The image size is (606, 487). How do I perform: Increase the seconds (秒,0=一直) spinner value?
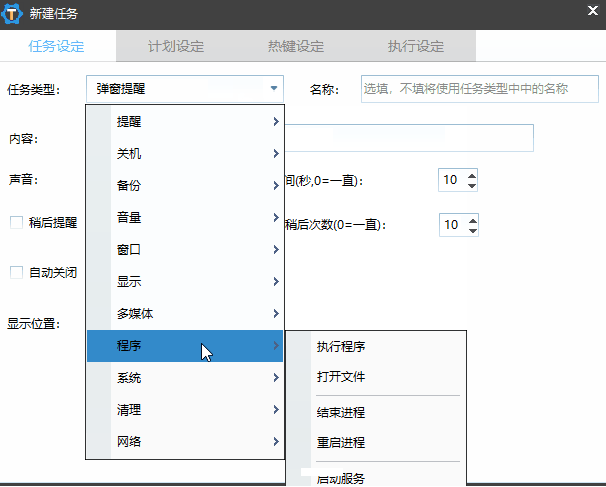pyautogui.click(x=472, y=176)
